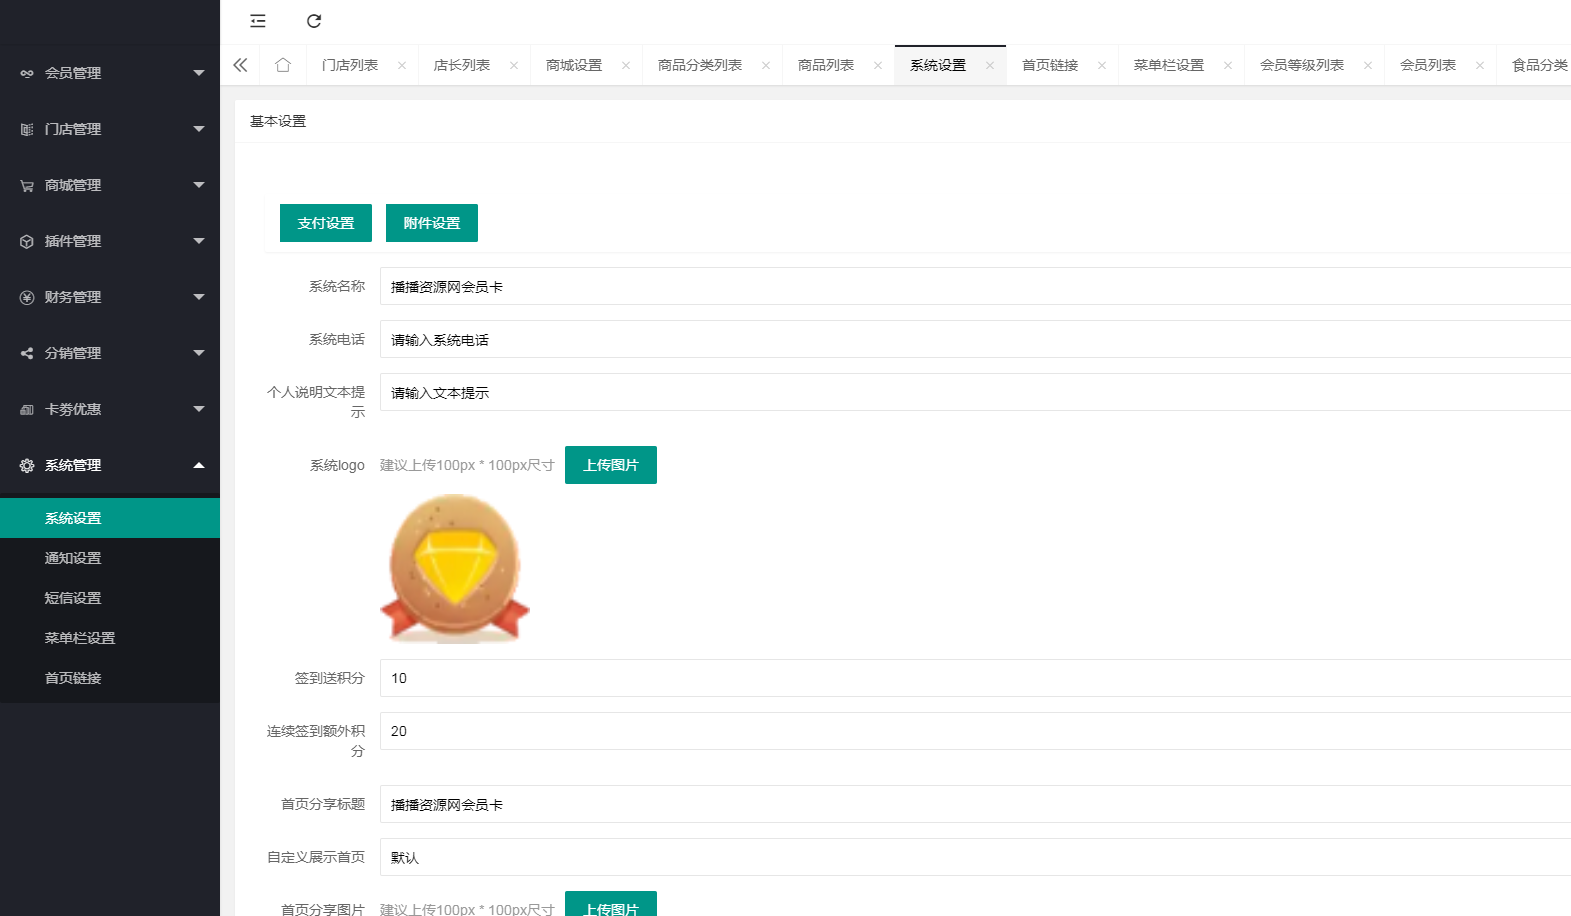Screen dimensions: 1571x916
Task: Click the 签到送积分 input field
Action: pos(975,678)
